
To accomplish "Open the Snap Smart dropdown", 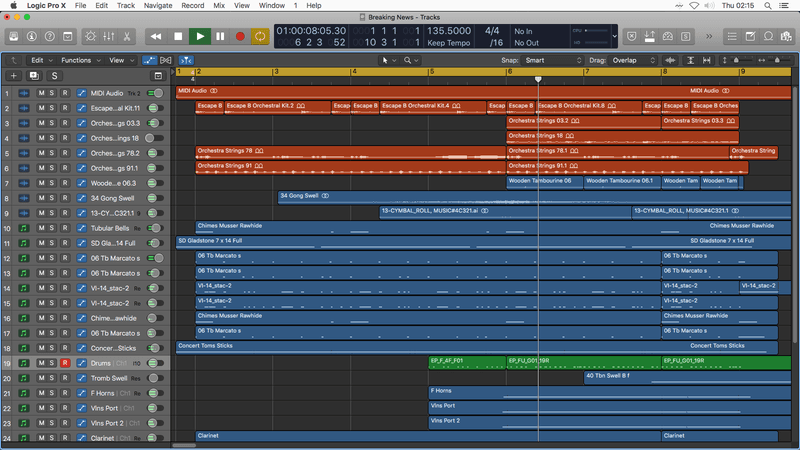I will point(552,60).
